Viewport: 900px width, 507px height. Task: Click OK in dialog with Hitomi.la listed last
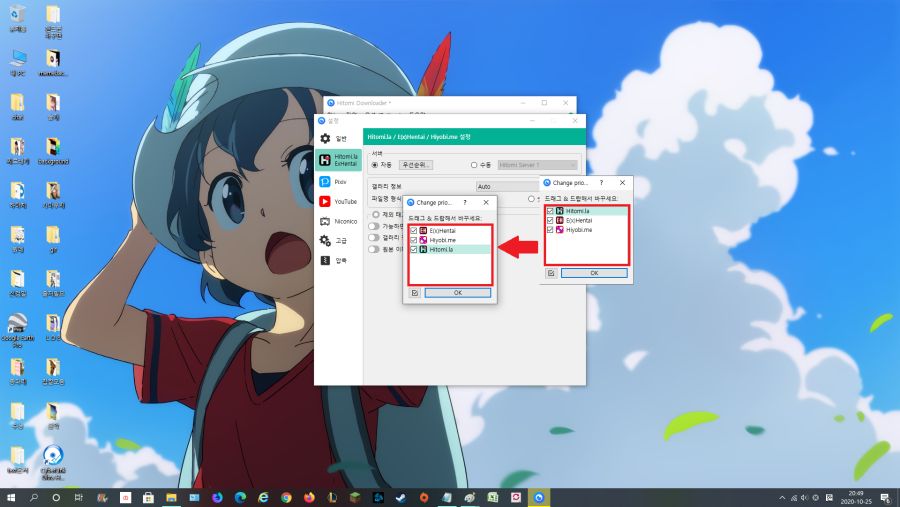(457, 293)
